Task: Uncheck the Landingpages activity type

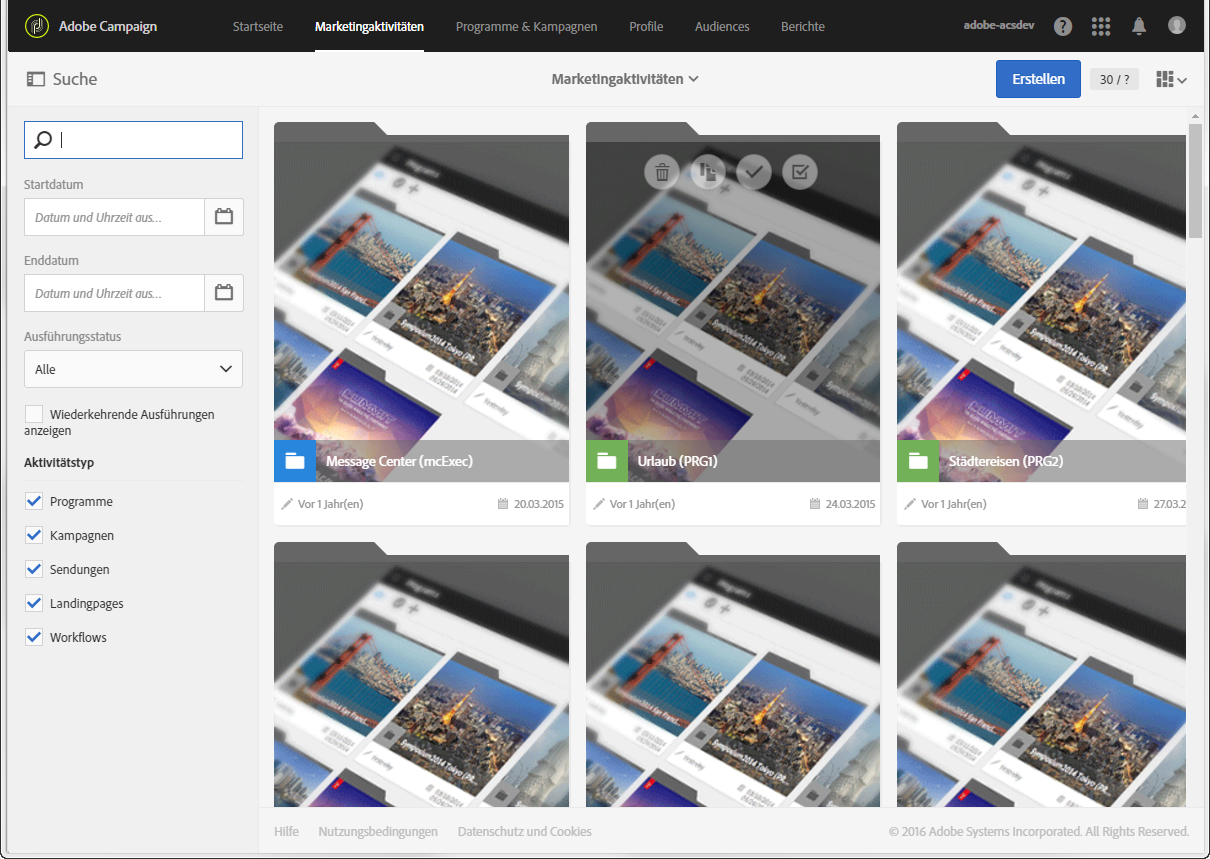Action: point(34,604)
